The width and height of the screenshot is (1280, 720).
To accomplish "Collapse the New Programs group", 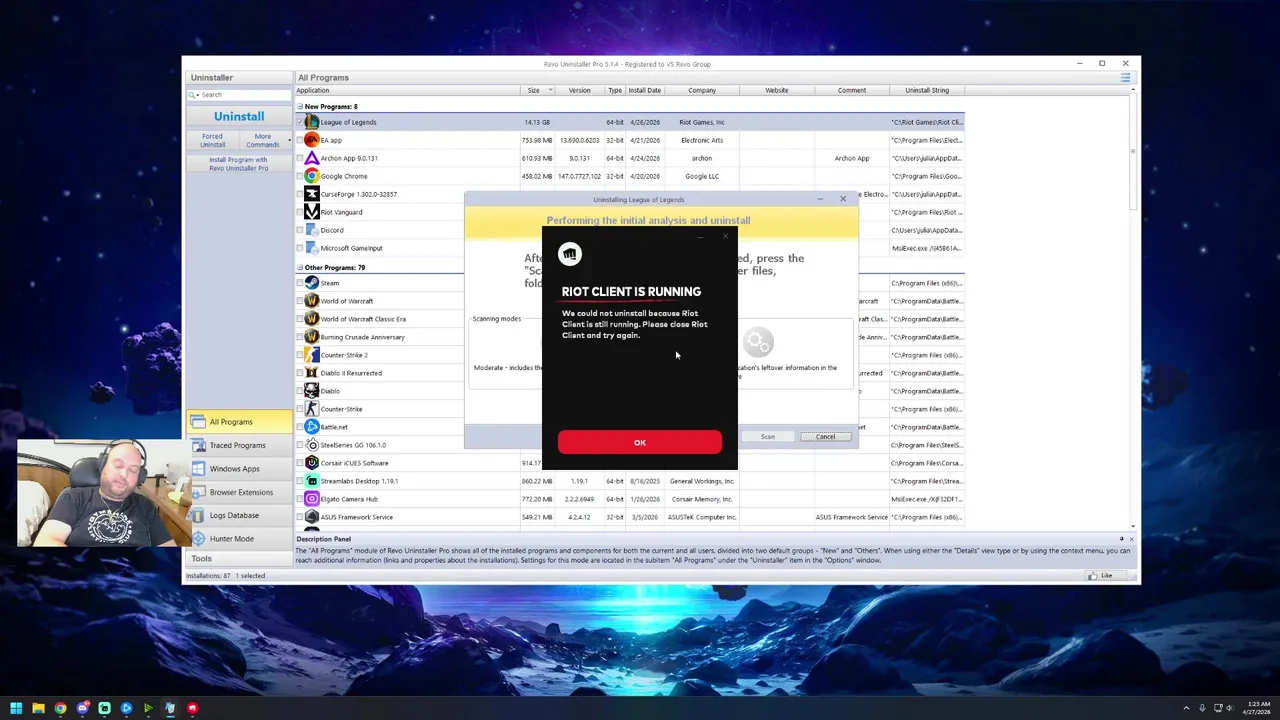I will click(x=299, y=106).
